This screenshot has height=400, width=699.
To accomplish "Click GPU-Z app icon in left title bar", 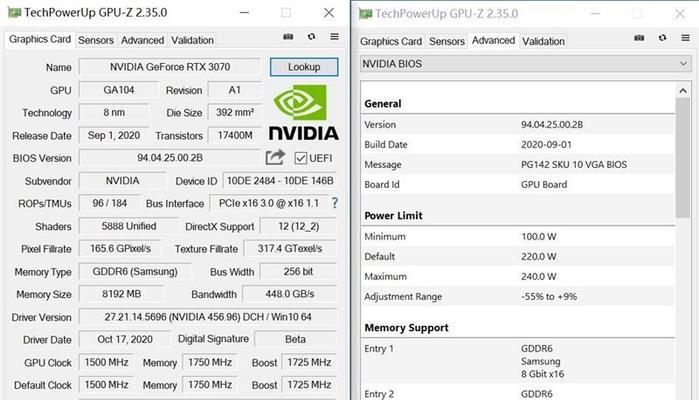I will (x=14, y=12).
